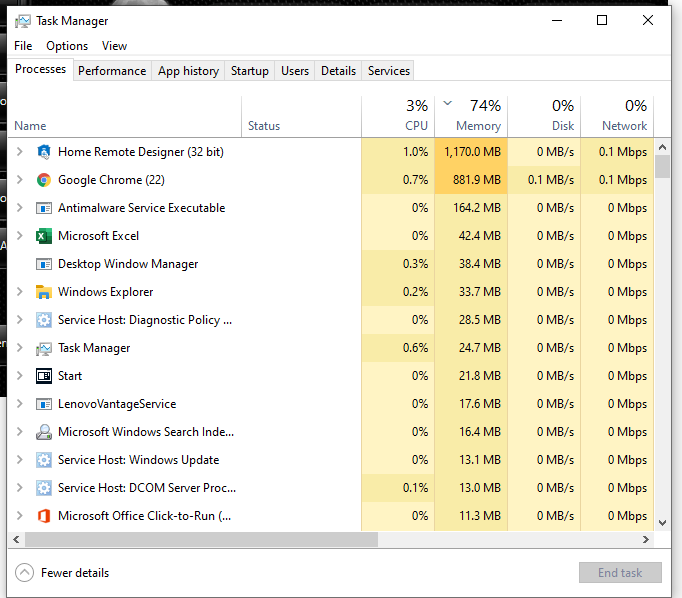Expand Service Host: DCOM Server row
Screen dimensions: 682x598
point(20,488)
